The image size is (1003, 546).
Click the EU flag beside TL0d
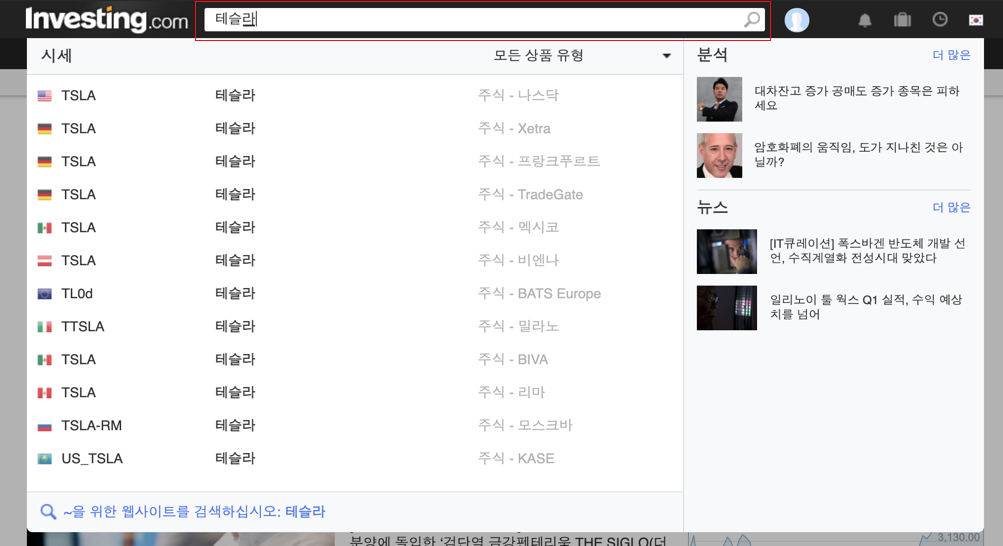pyautogui.click(x=45, y=294)
